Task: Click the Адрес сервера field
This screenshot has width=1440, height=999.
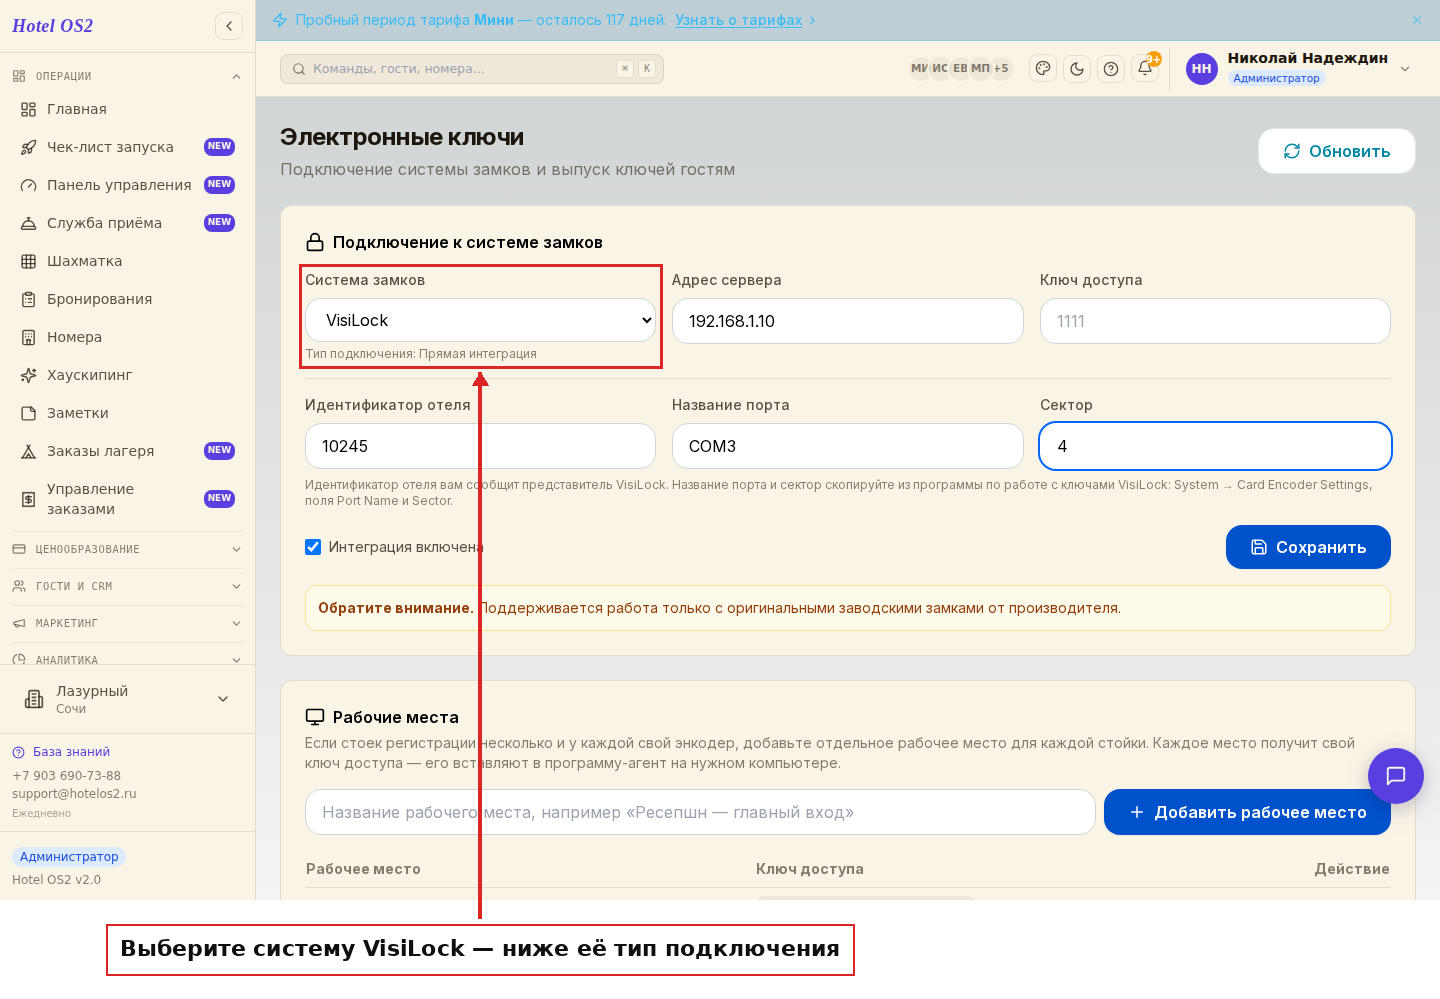Action: coord(848,321)
